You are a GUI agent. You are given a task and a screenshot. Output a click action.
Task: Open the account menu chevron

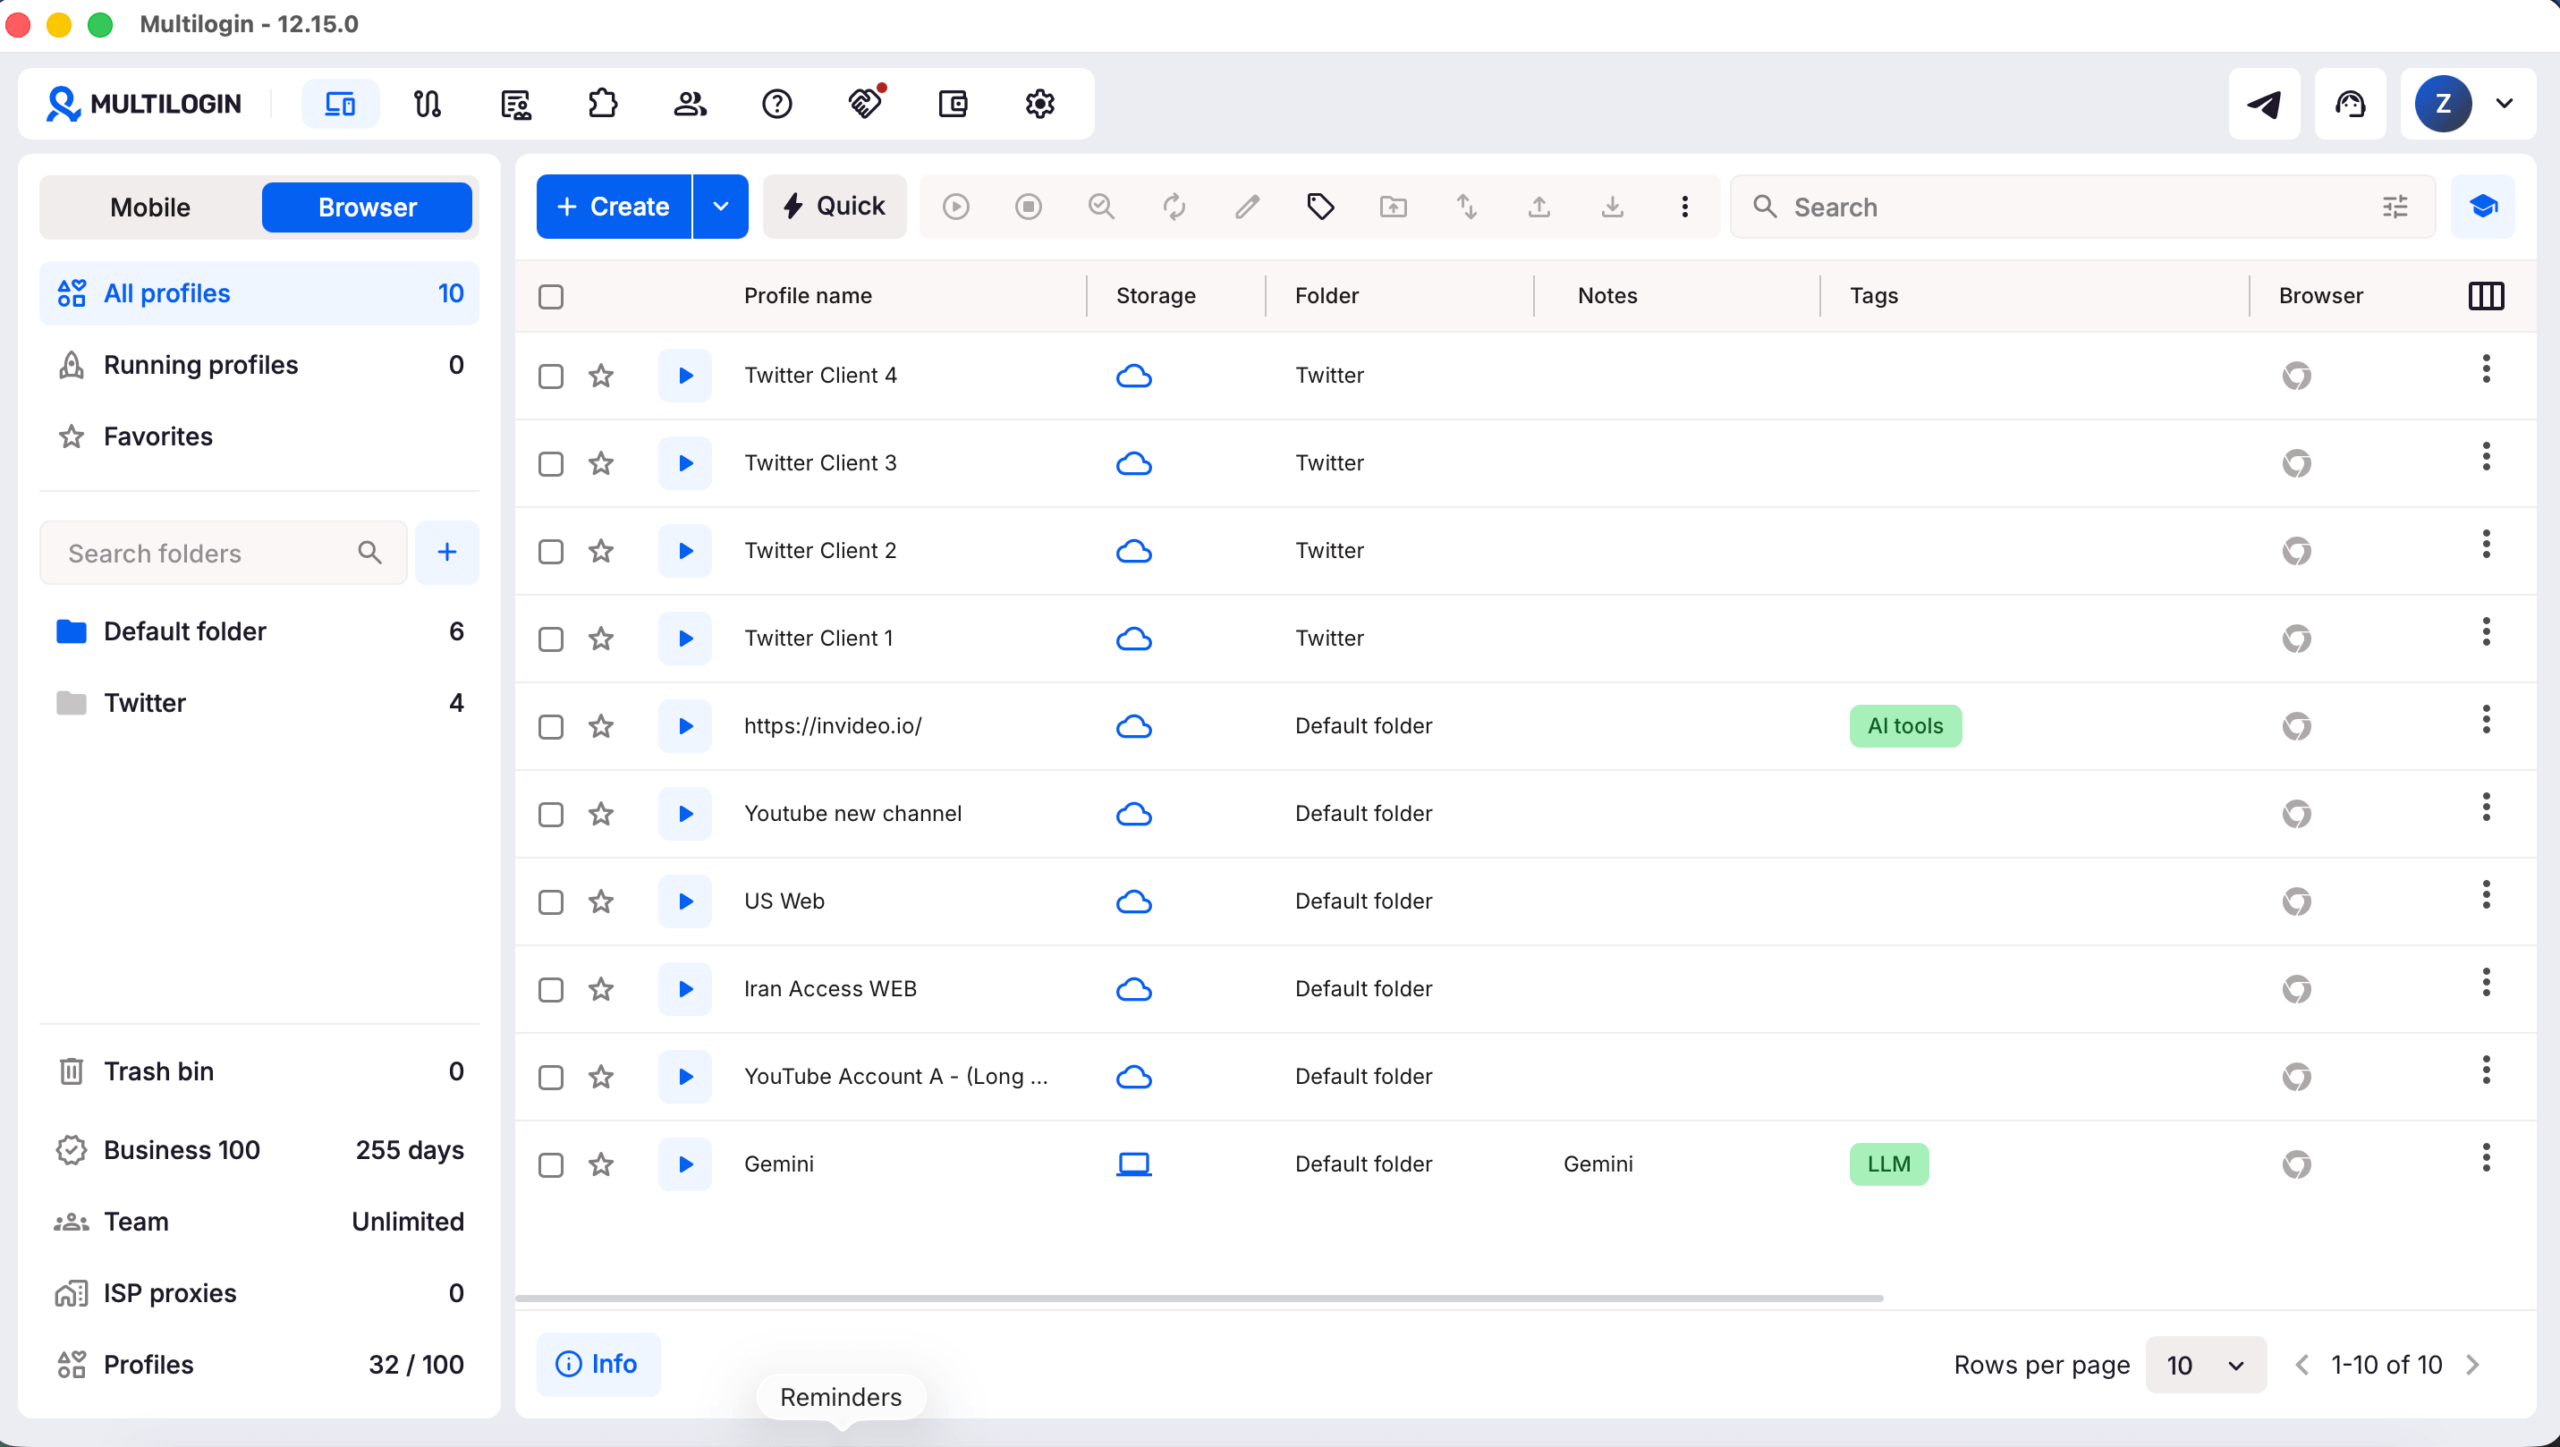(2504, 104)
